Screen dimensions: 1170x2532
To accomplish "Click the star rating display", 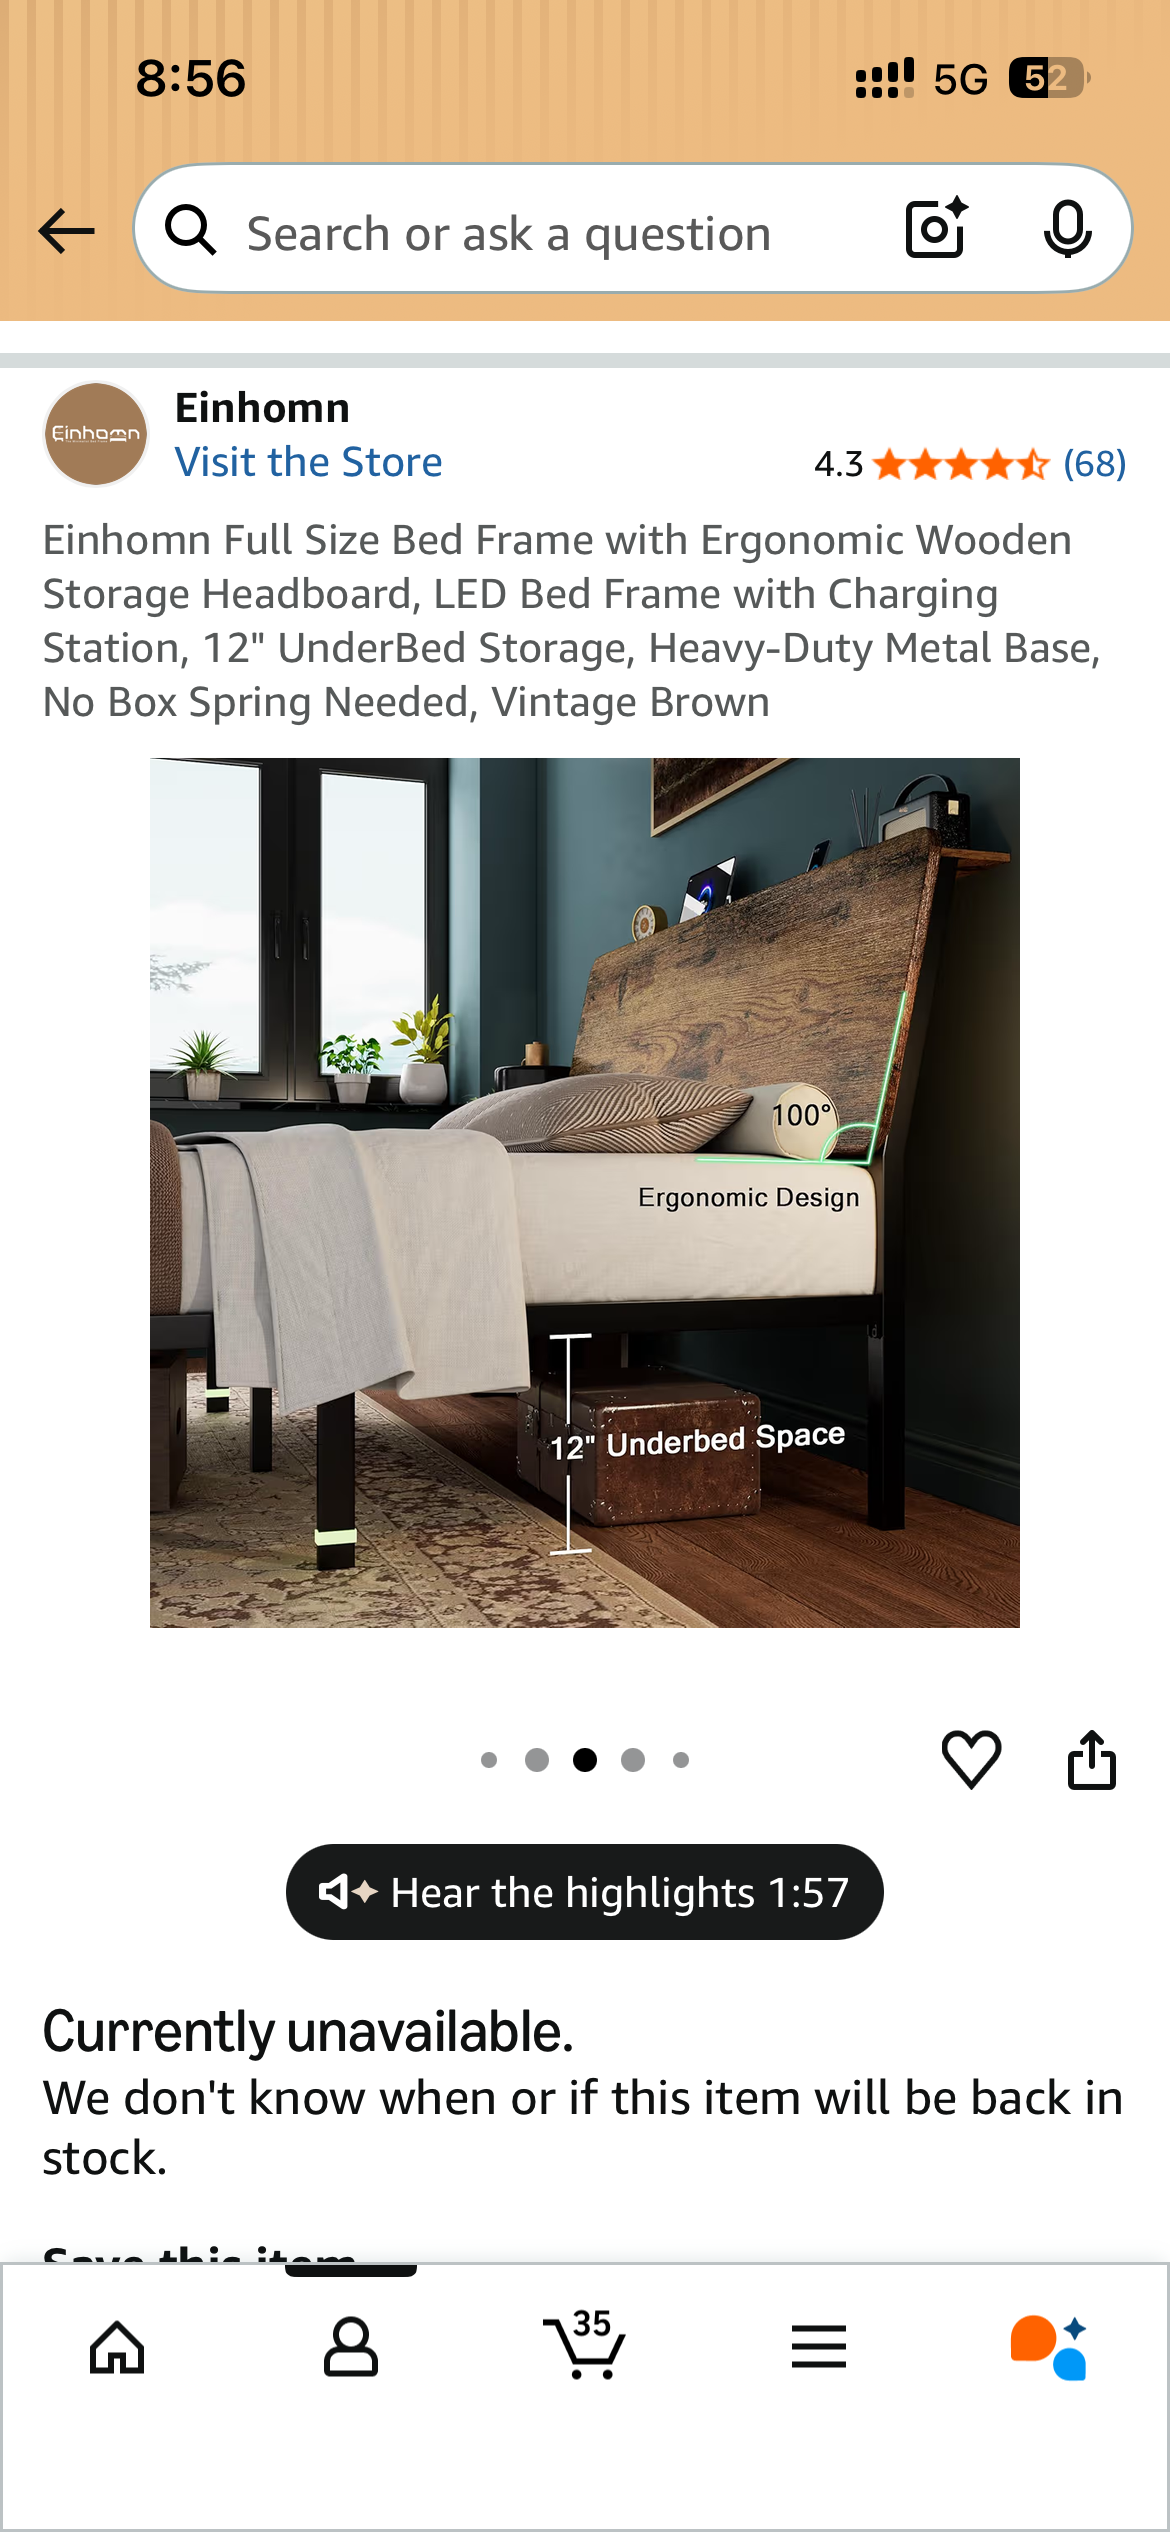I will click(961, 464).
